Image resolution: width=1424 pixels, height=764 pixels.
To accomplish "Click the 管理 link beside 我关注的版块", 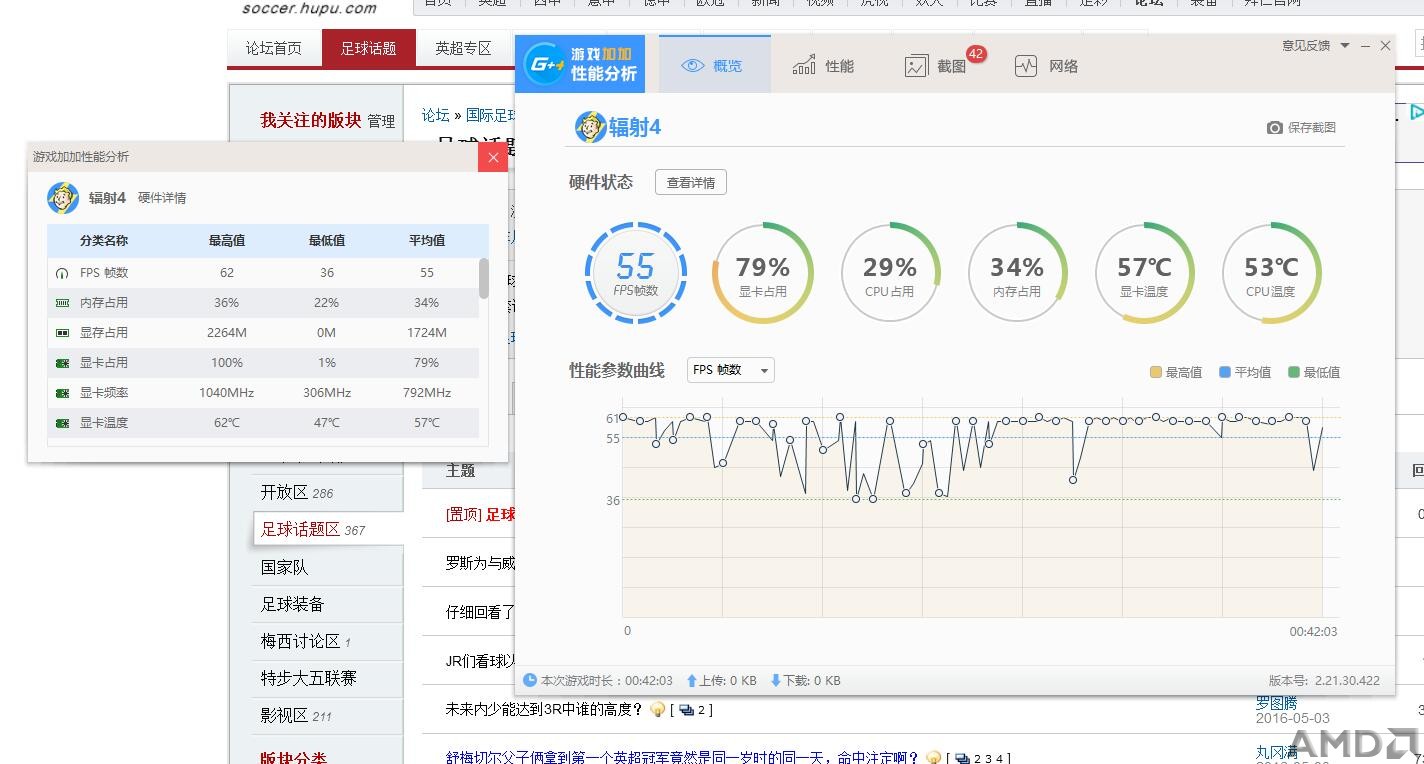I will [x=381, y=121].
